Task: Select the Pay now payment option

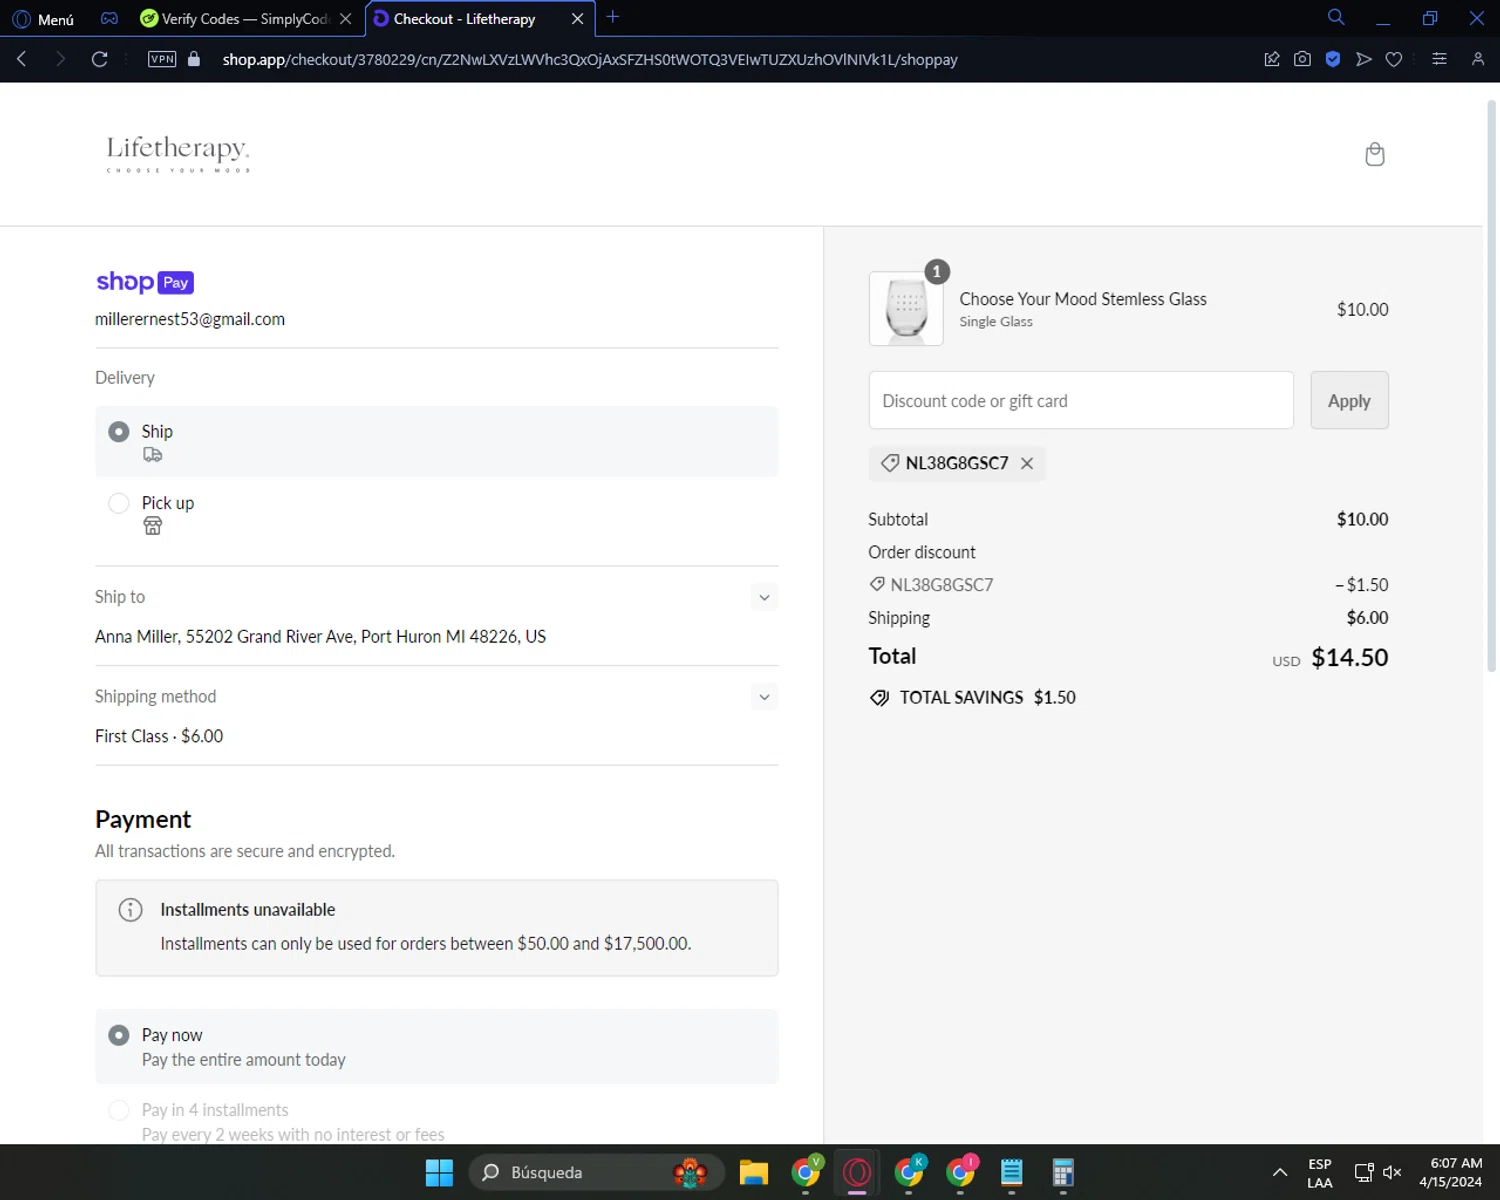Action: pos(437,1046)
